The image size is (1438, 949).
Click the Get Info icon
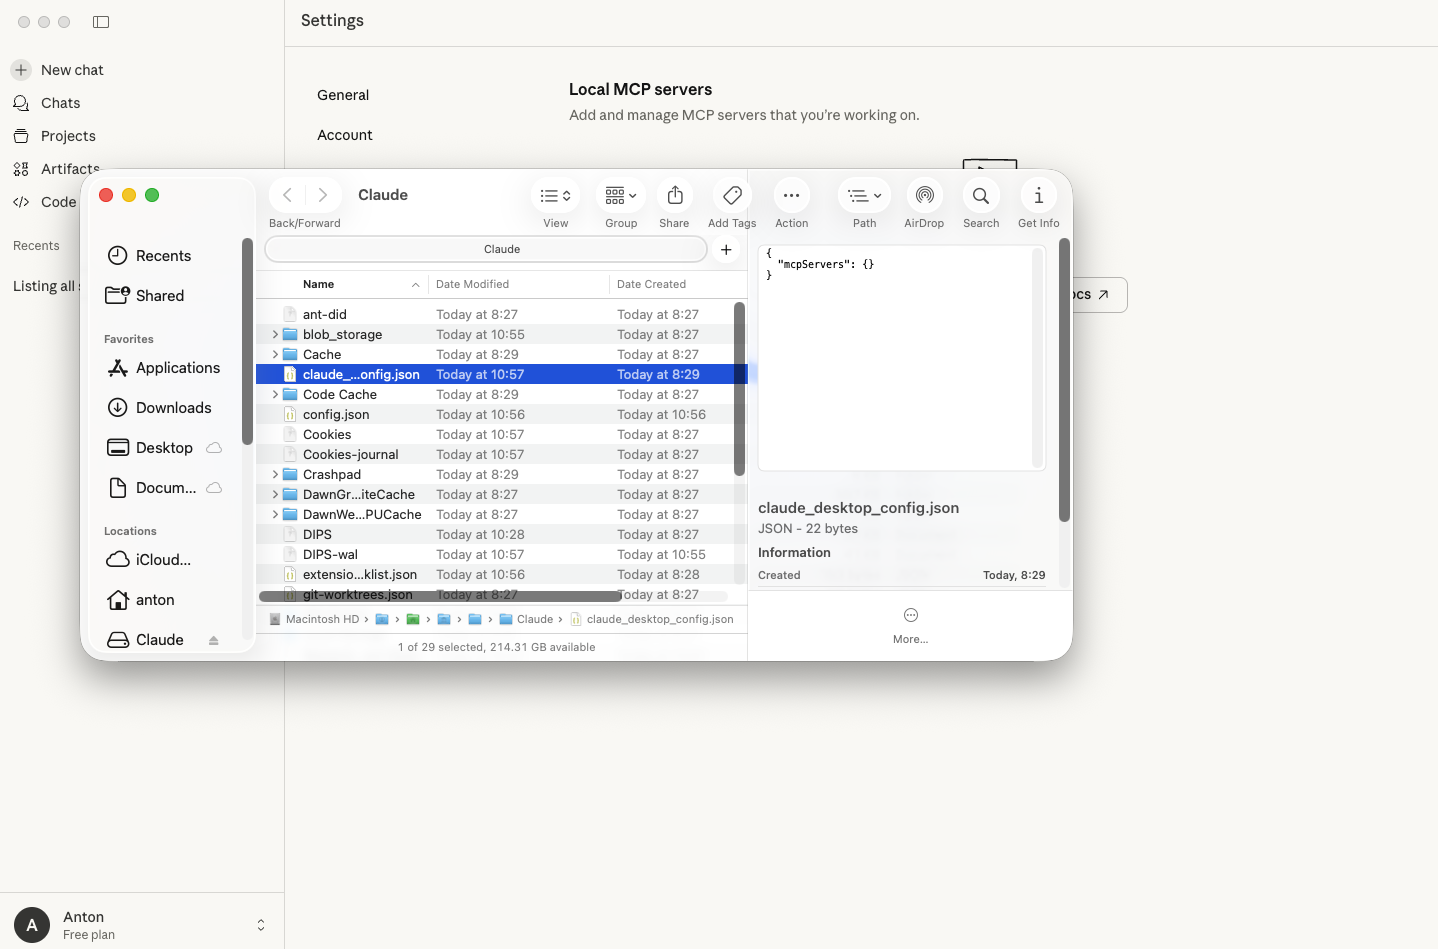[x=1038, y=196]
